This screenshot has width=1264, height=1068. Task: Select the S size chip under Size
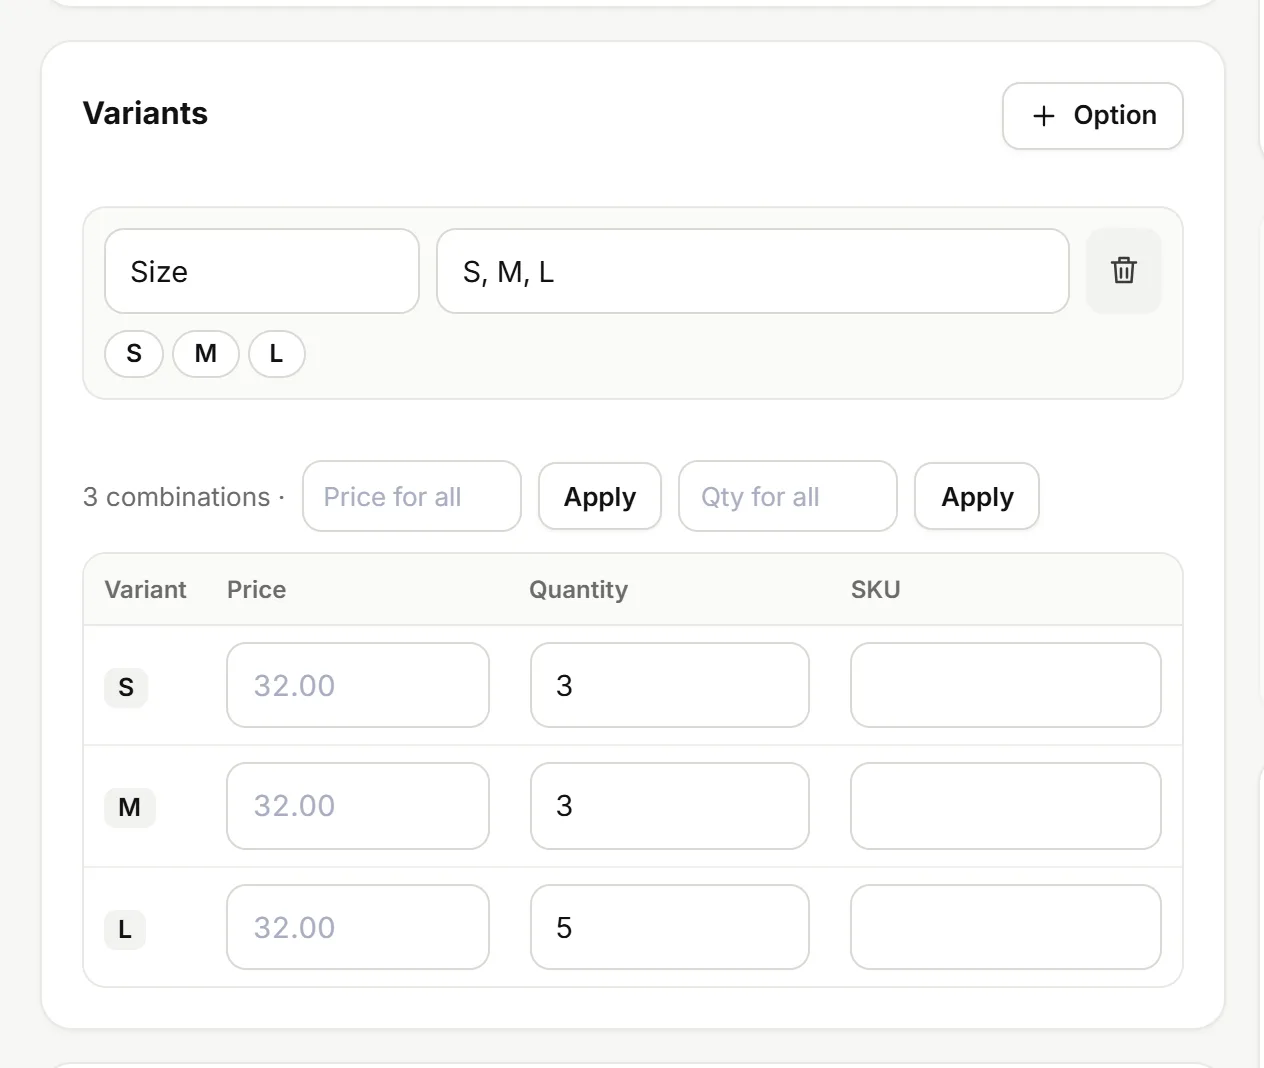tap(134, 354)
